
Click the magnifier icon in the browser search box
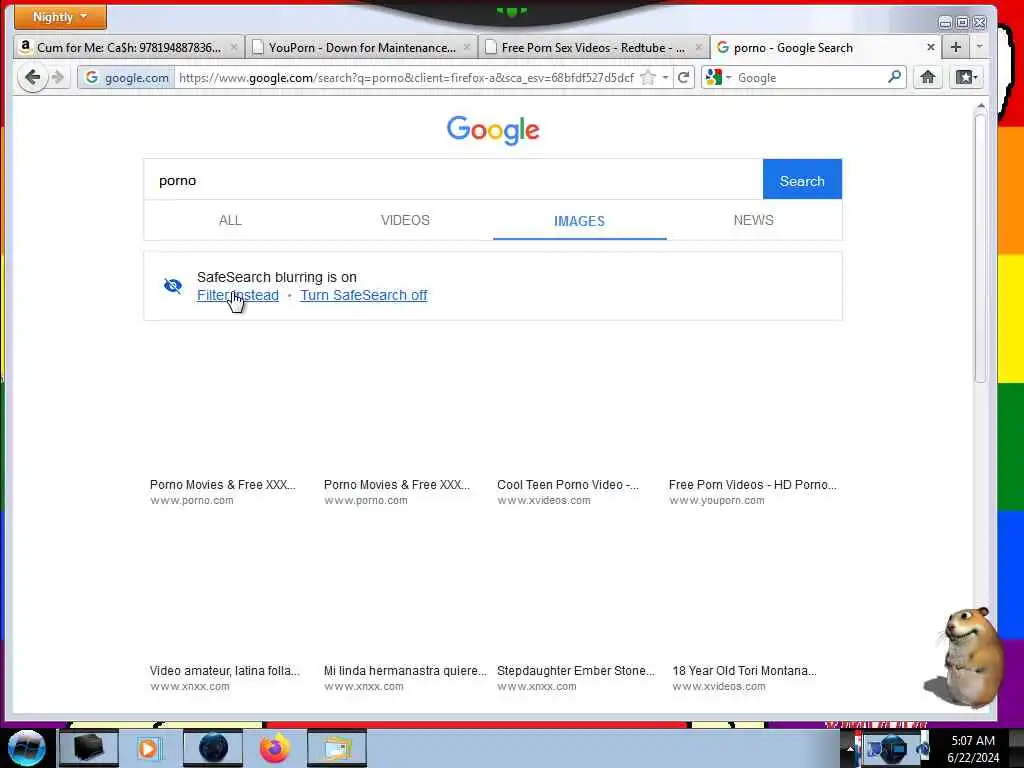(894, 77)
